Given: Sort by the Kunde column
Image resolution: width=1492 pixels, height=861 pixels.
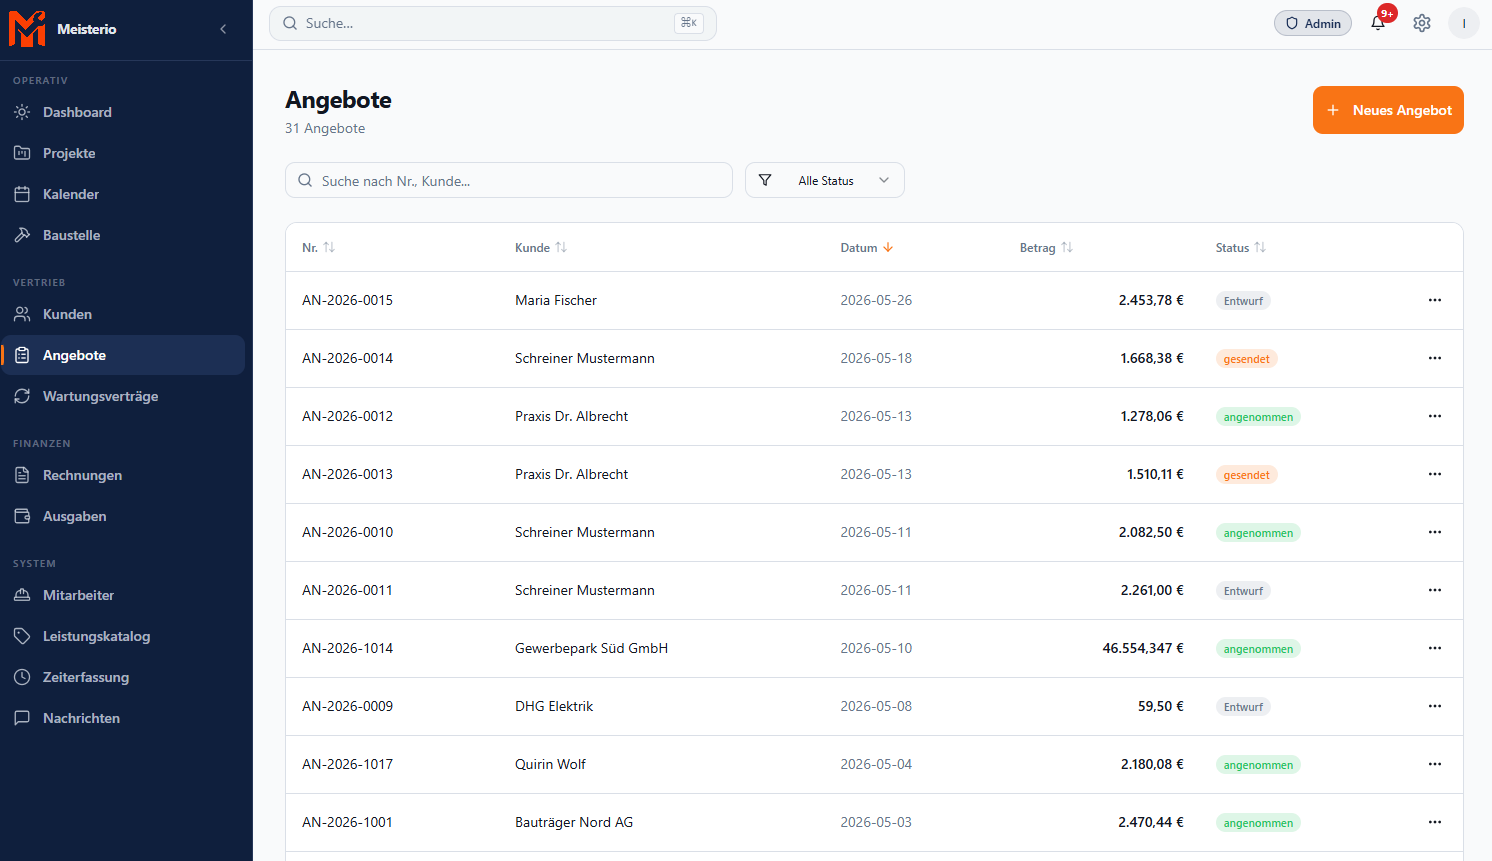Looking at the screenshot, I should pos(541,247).
